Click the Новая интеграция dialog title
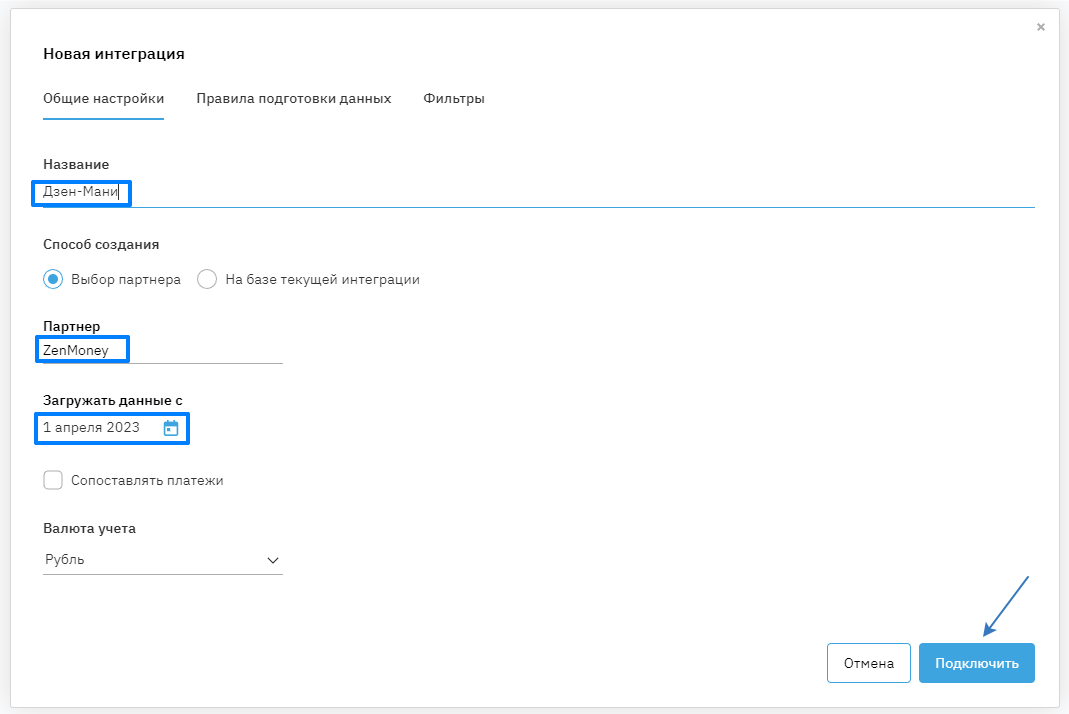This screenshot has width=1069, height=714. (x=114, y=54)
